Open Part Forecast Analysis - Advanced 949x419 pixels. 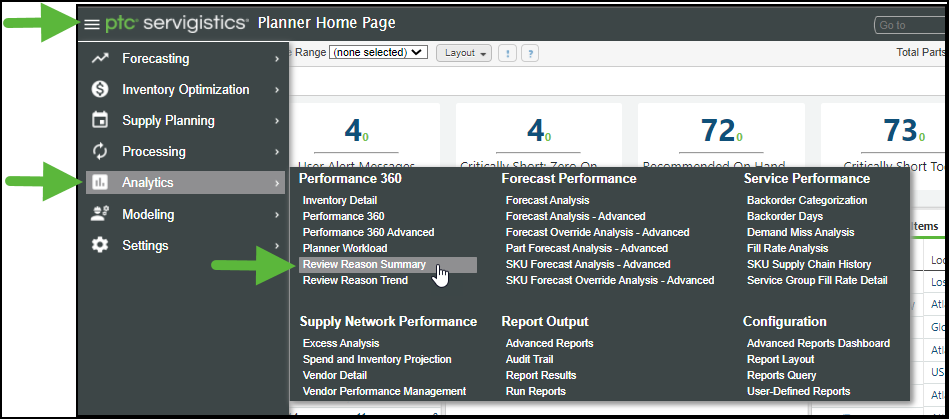click(587, 248)
